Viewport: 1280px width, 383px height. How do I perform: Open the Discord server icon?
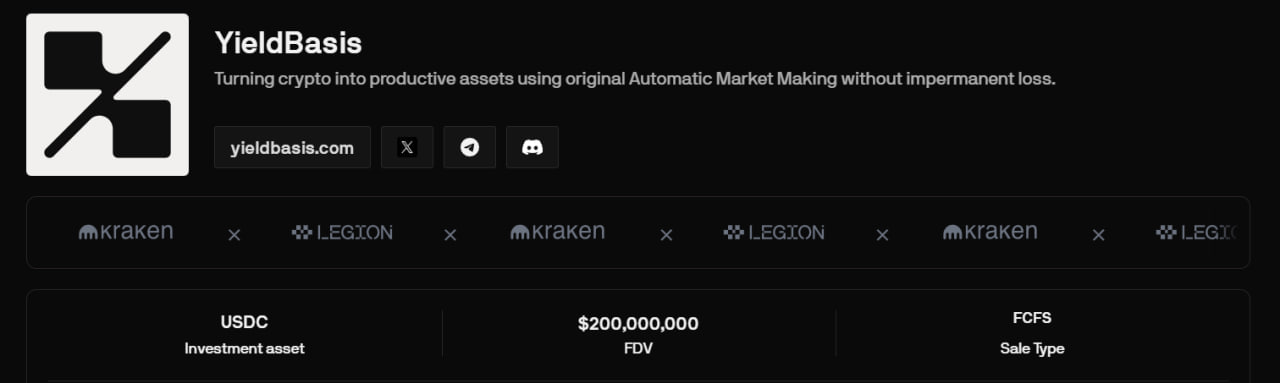point(532,147)
